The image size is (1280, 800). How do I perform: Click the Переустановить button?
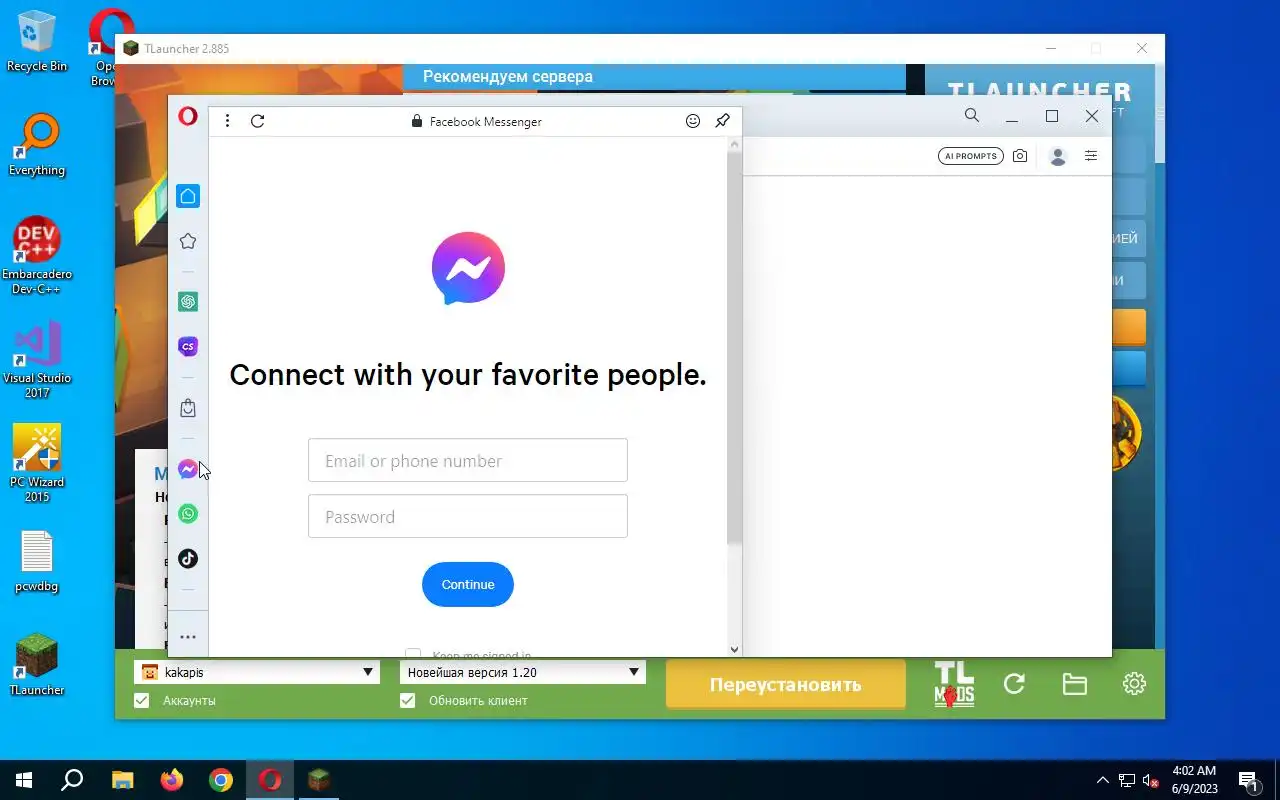[786, 685]
